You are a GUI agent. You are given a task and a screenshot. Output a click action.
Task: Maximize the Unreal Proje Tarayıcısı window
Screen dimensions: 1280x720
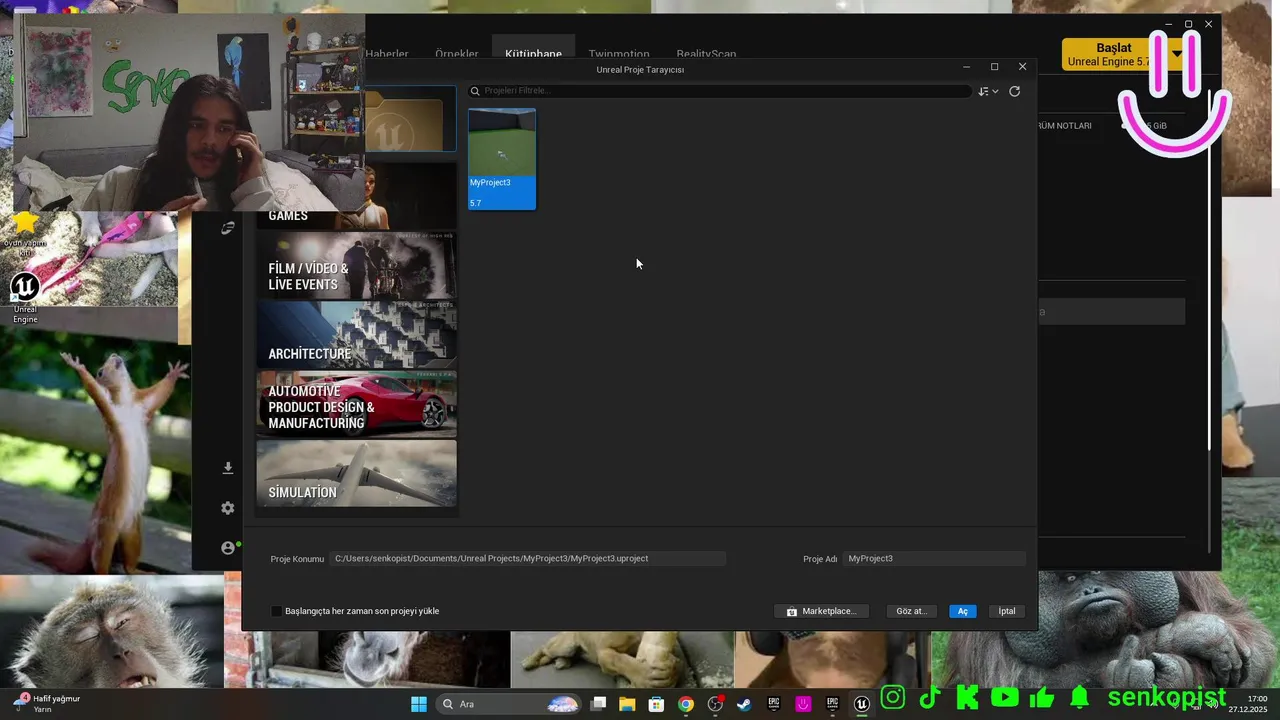click(994, 67)
